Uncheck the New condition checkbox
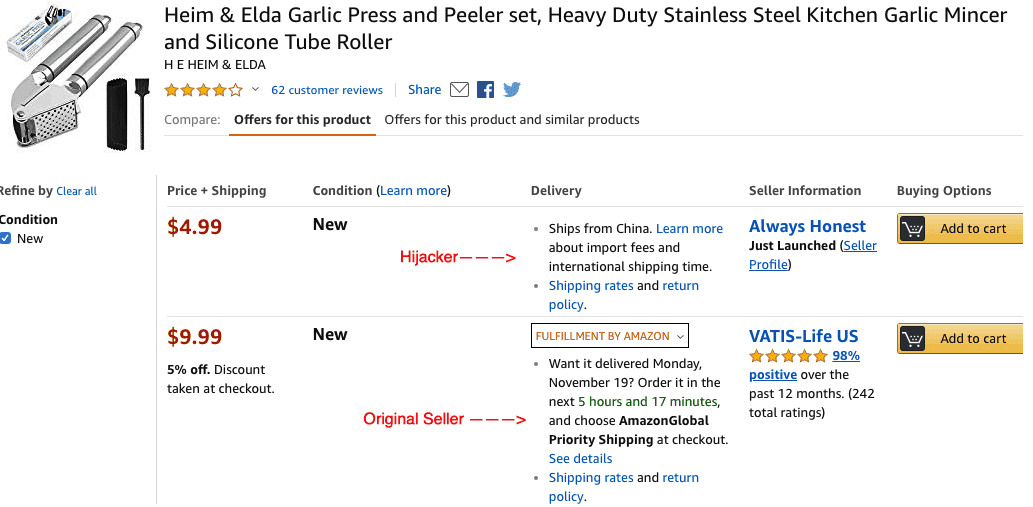1033x507 pixels. coord(6,238)
